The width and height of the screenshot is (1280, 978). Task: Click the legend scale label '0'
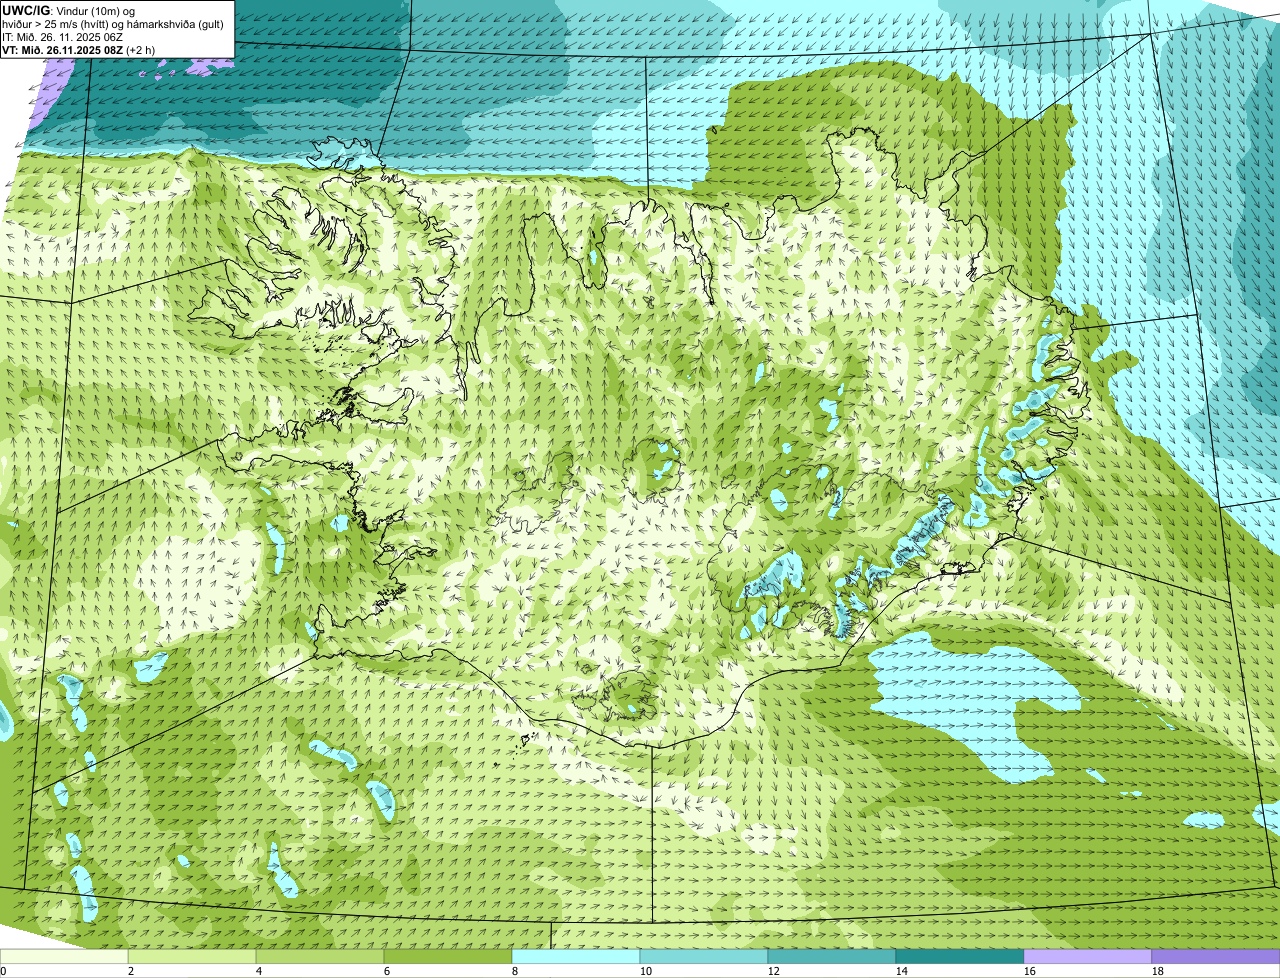3,971
